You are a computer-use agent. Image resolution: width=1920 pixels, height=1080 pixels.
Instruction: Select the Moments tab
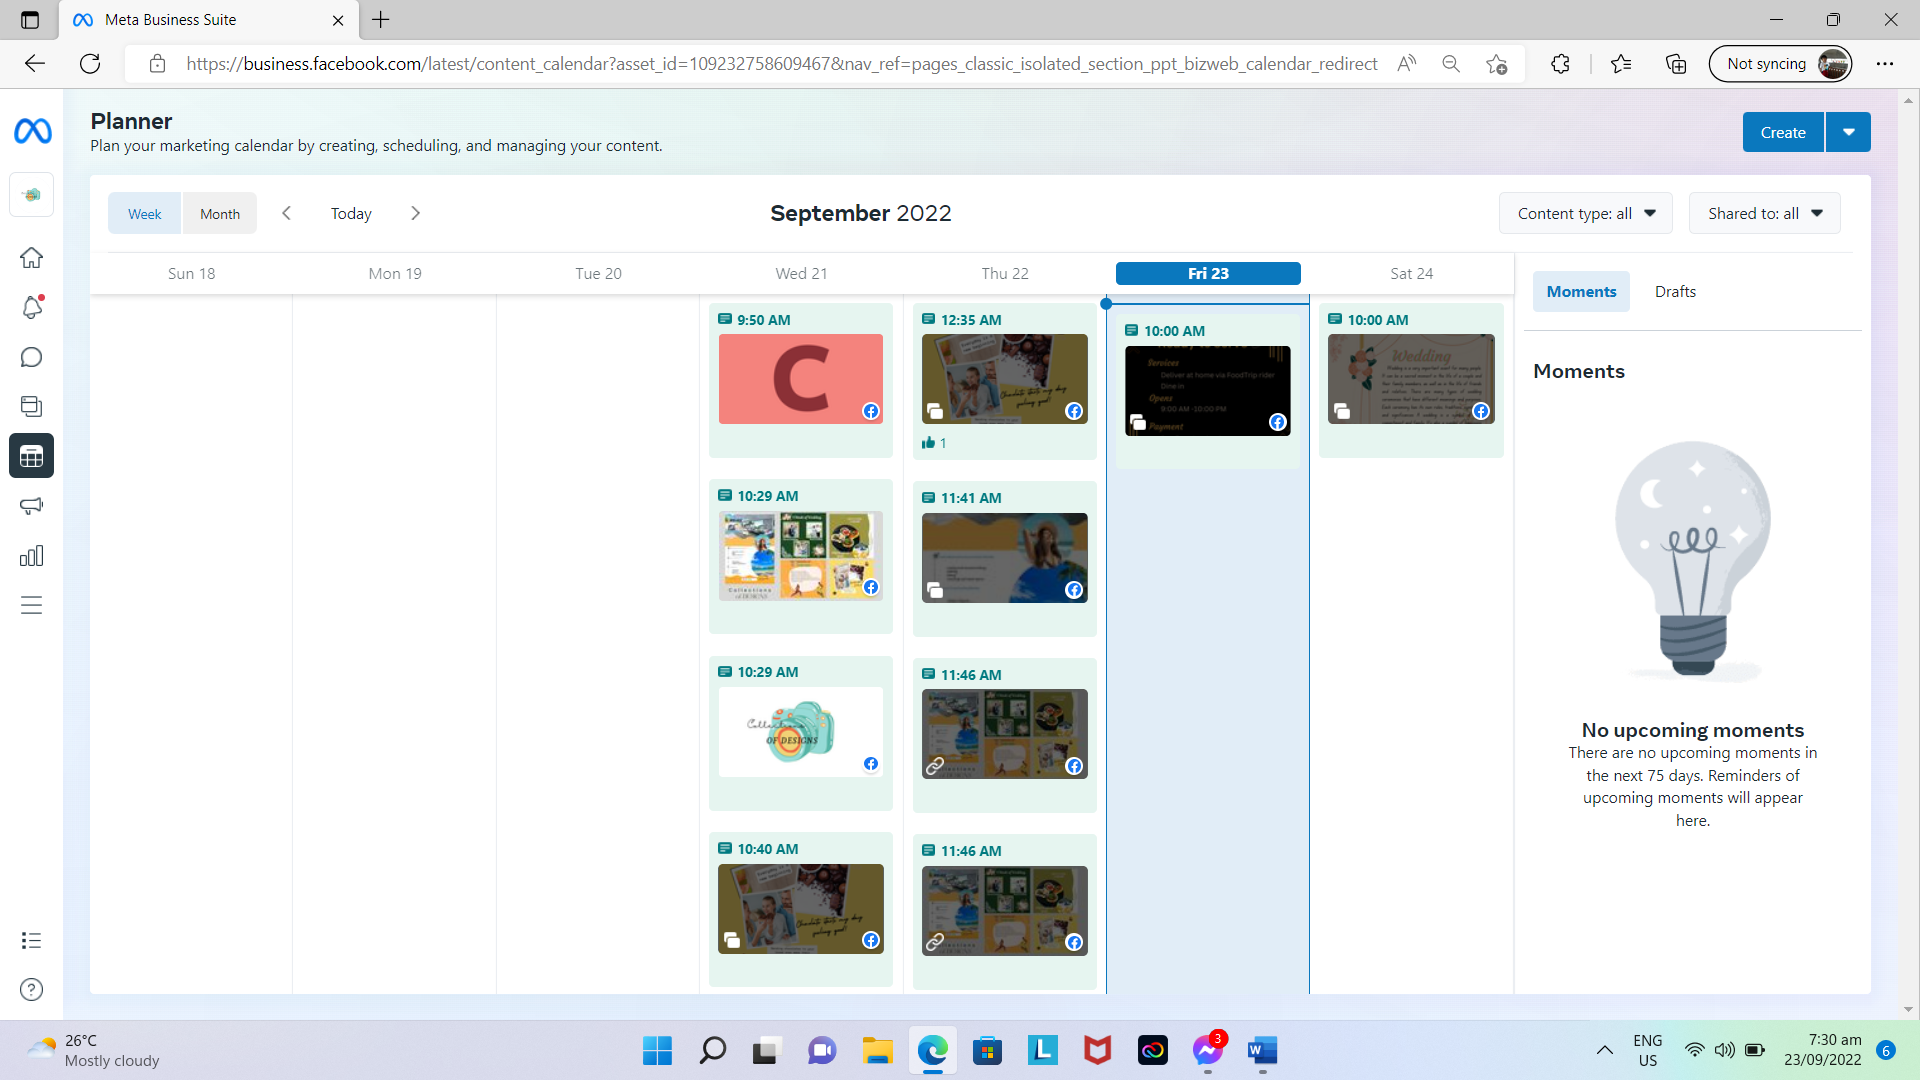tap(1581, 291)
